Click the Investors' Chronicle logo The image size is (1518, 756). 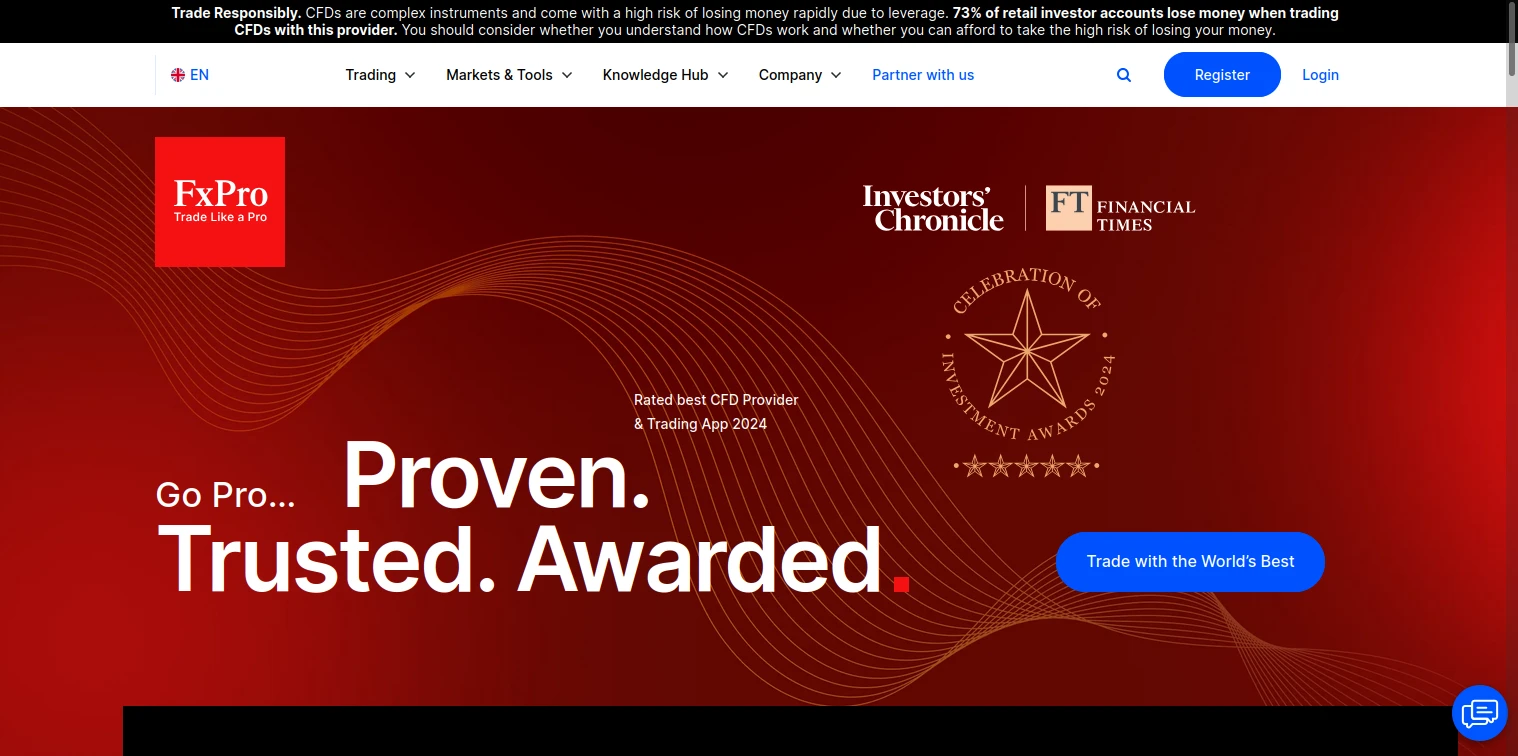tap(933, 208)
